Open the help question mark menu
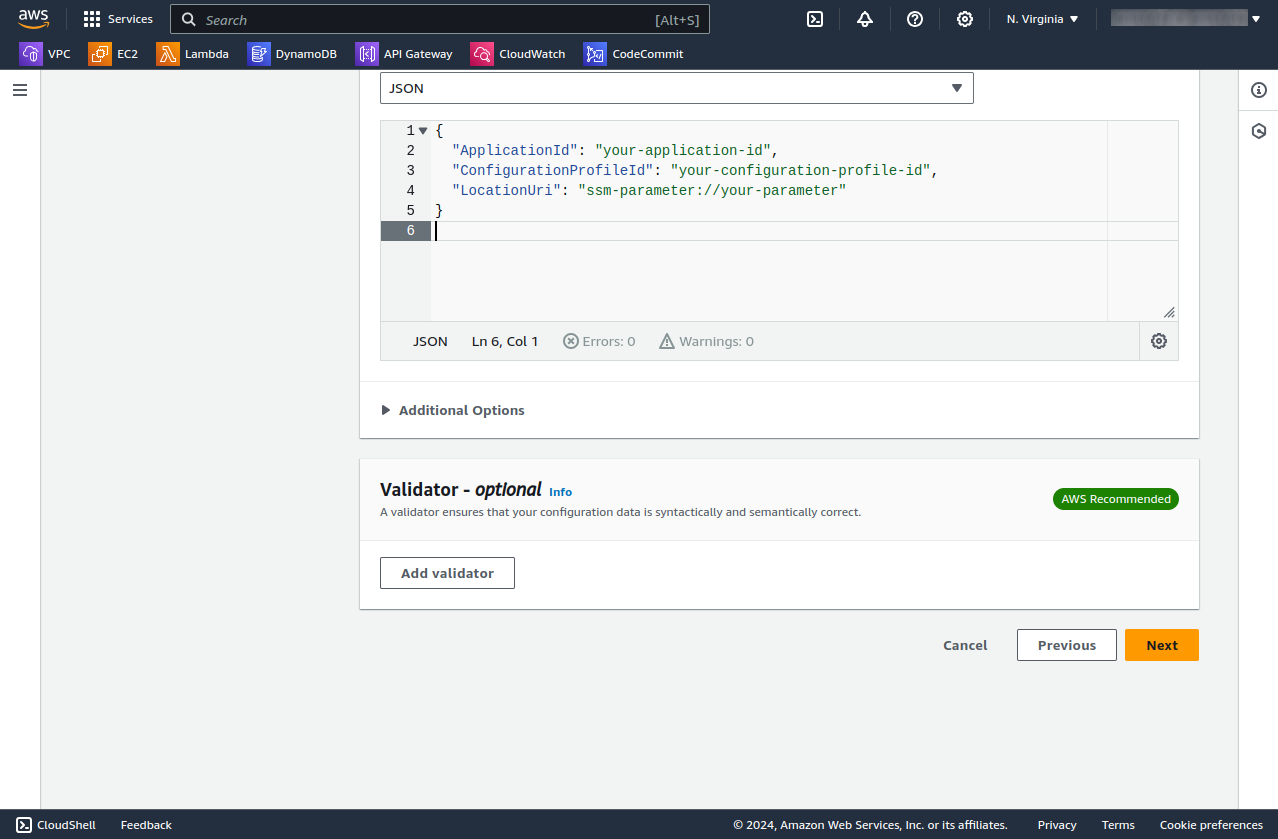The height and width of the screenshot is (839, 1278). (x=915, y=19)
